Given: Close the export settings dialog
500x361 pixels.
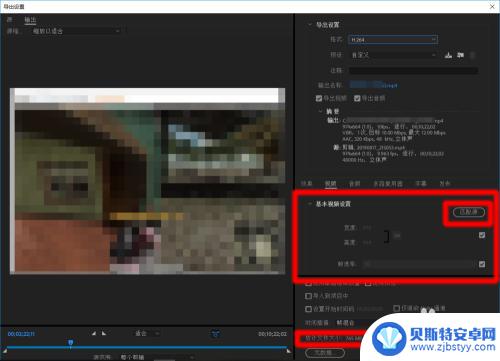Looking at the screenshot, I should click(492, 6).
